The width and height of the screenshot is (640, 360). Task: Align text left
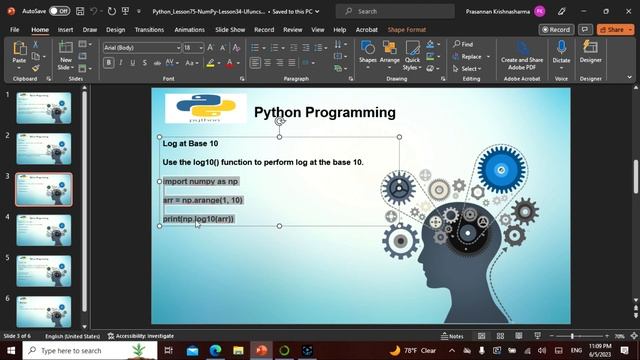[x=255, y=63]
